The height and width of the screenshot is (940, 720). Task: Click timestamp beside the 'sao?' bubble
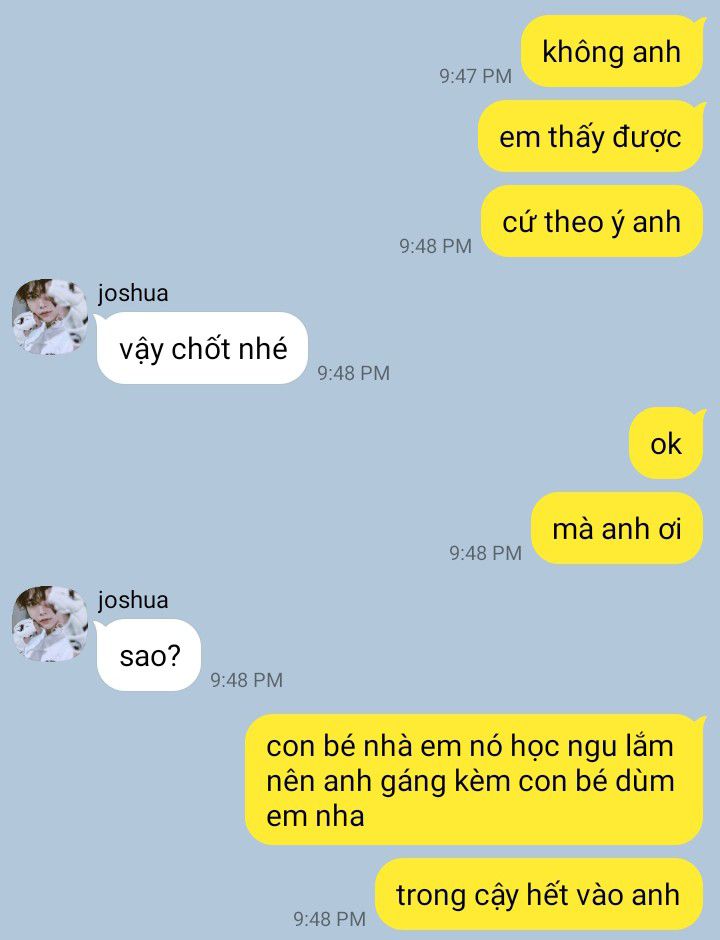pos(246,680)
